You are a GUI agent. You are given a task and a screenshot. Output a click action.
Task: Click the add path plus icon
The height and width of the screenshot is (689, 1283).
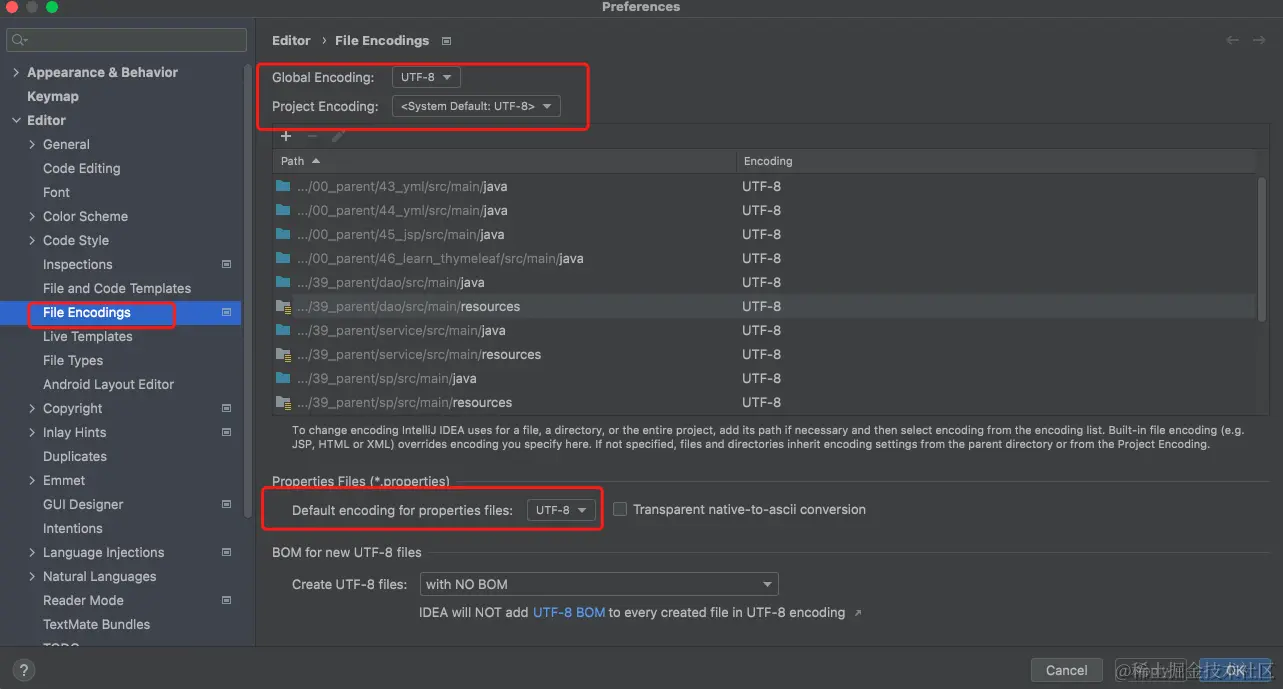(x=286, y=136)
